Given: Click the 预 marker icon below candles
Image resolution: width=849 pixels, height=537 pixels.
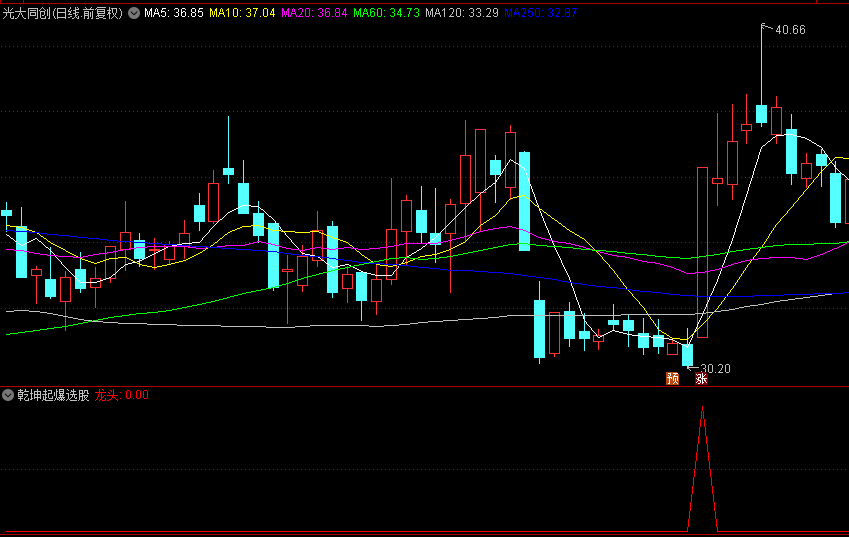Looking at the screenshot, I should 672,378.
